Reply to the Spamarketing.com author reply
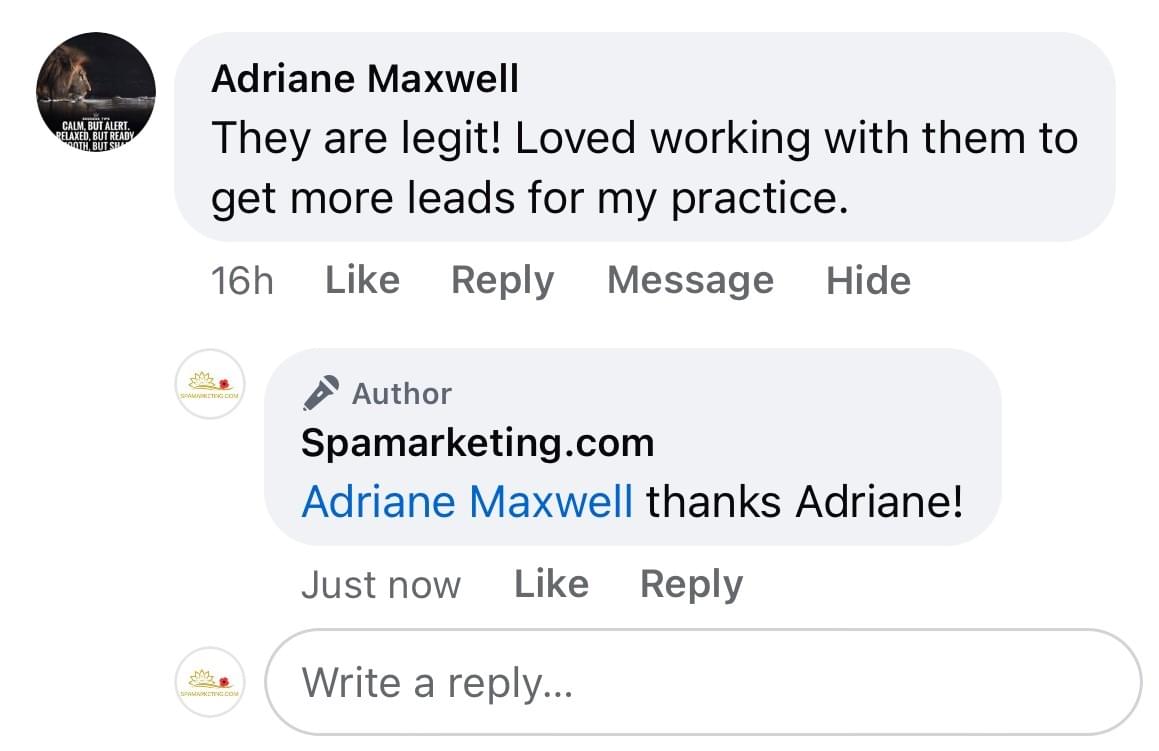 coord(691,584)
